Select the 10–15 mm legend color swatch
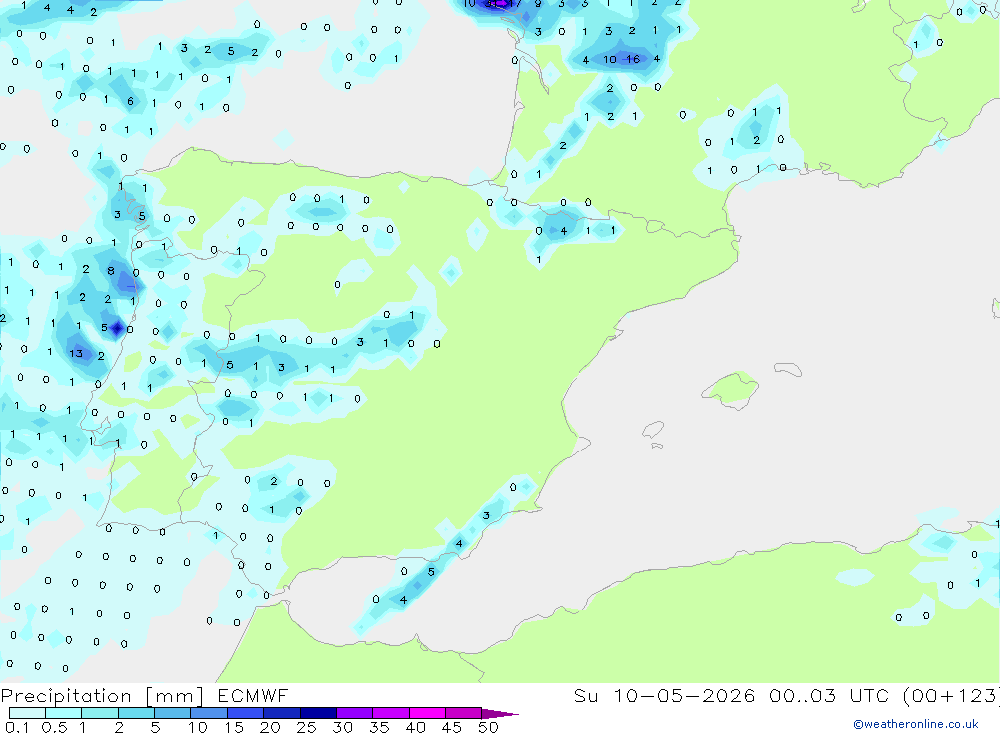The image size is (1000, 733). pos(209,713)
